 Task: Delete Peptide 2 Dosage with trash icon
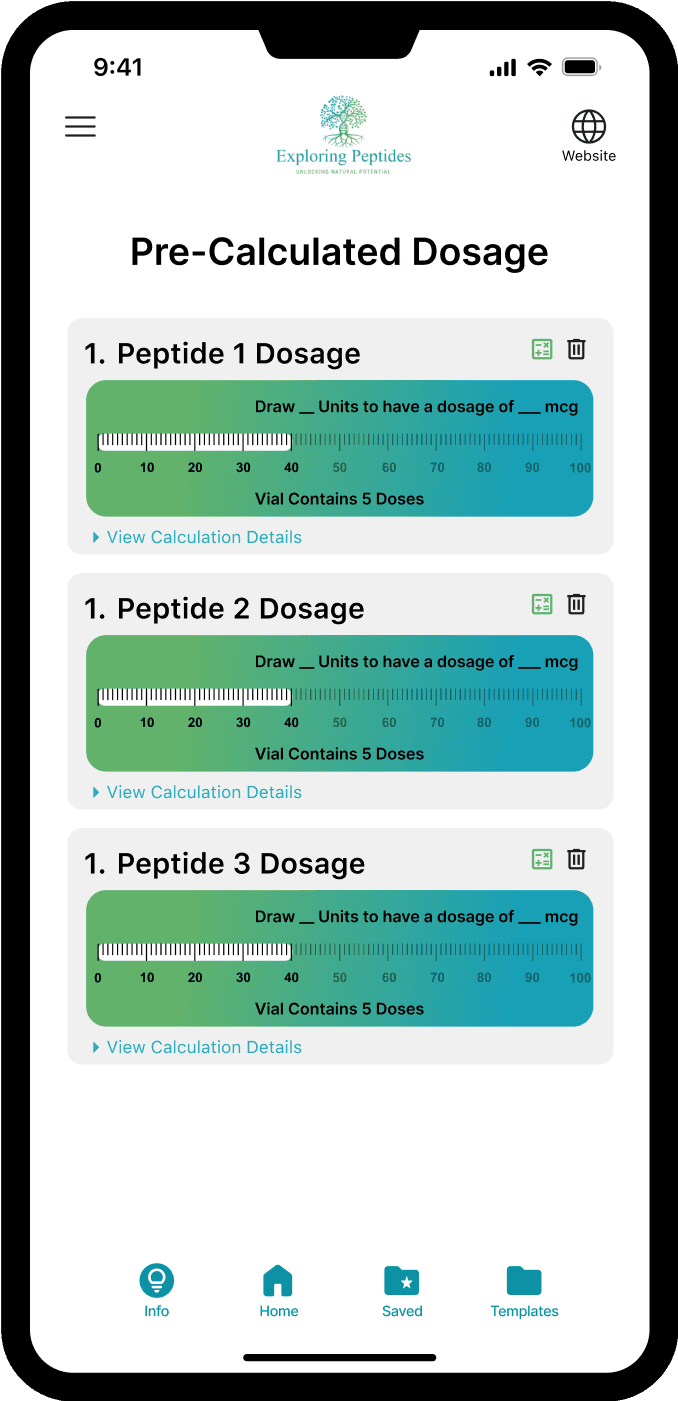point(576,604)
